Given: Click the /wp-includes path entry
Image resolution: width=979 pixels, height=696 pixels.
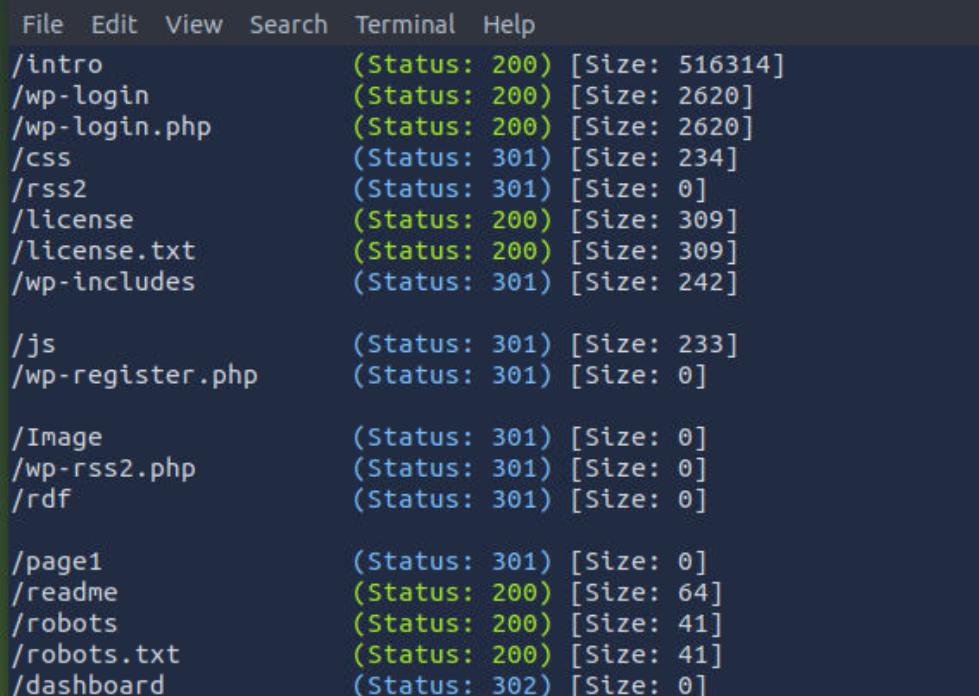Looking at the screenshot, I should [104, 283].
